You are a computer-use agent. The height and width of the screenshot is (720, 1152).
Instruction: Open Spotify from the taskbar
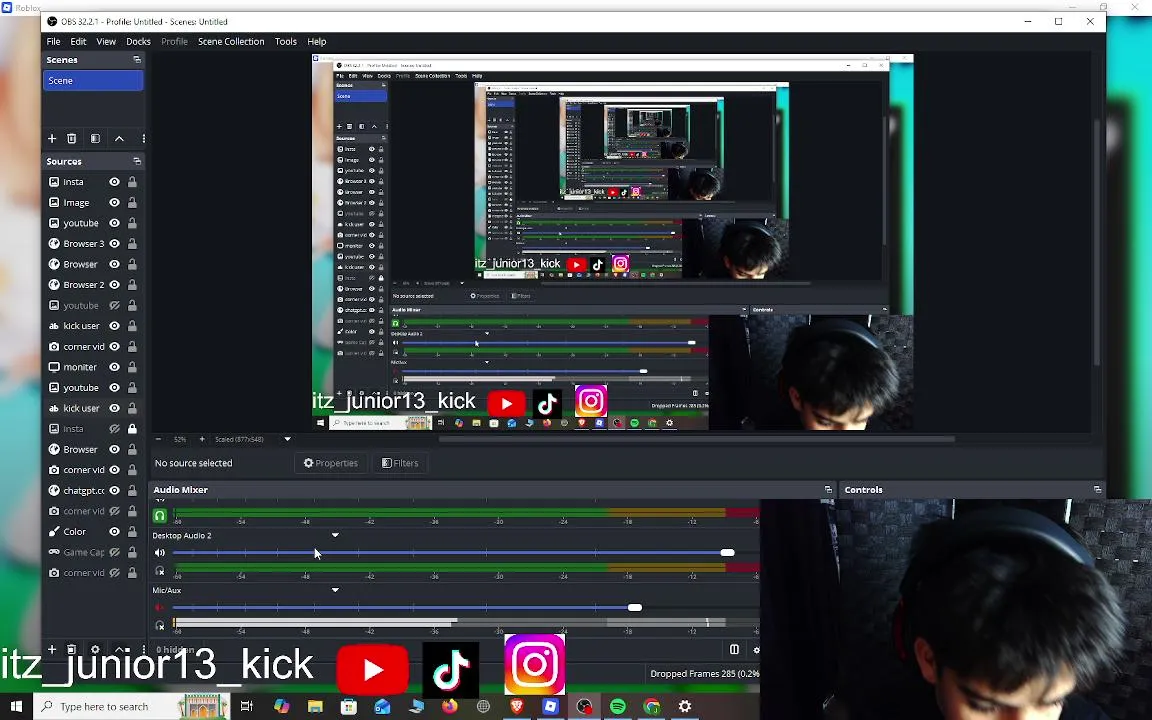click(618, 706)
